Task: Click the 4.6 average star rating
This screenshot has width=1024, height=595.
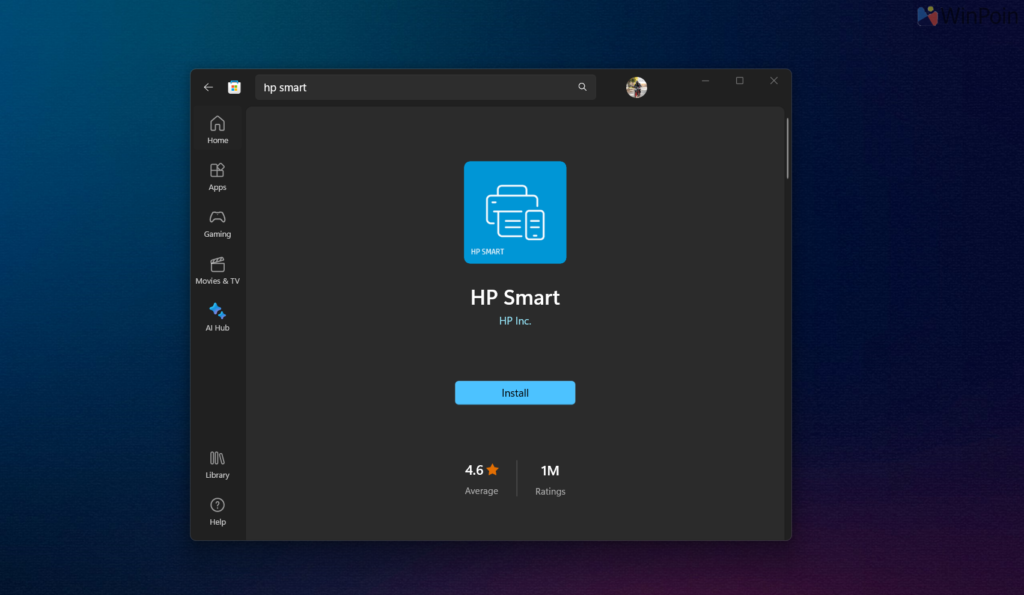Action: 481,470
